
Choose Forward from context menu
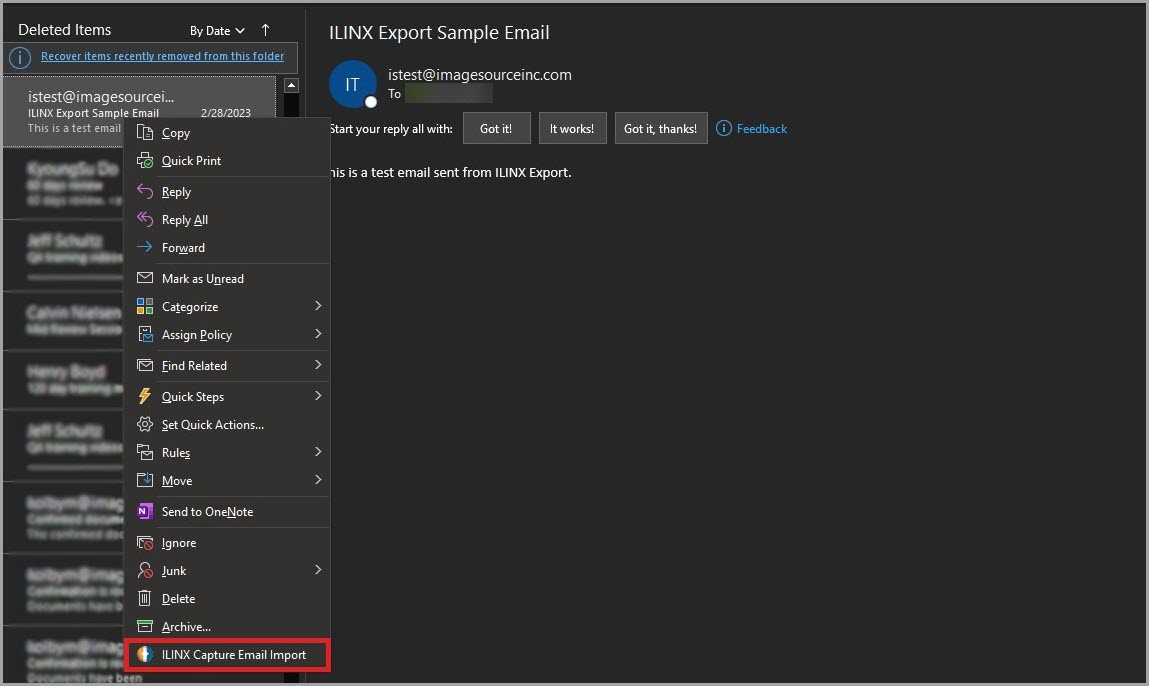tap(227, 248)
